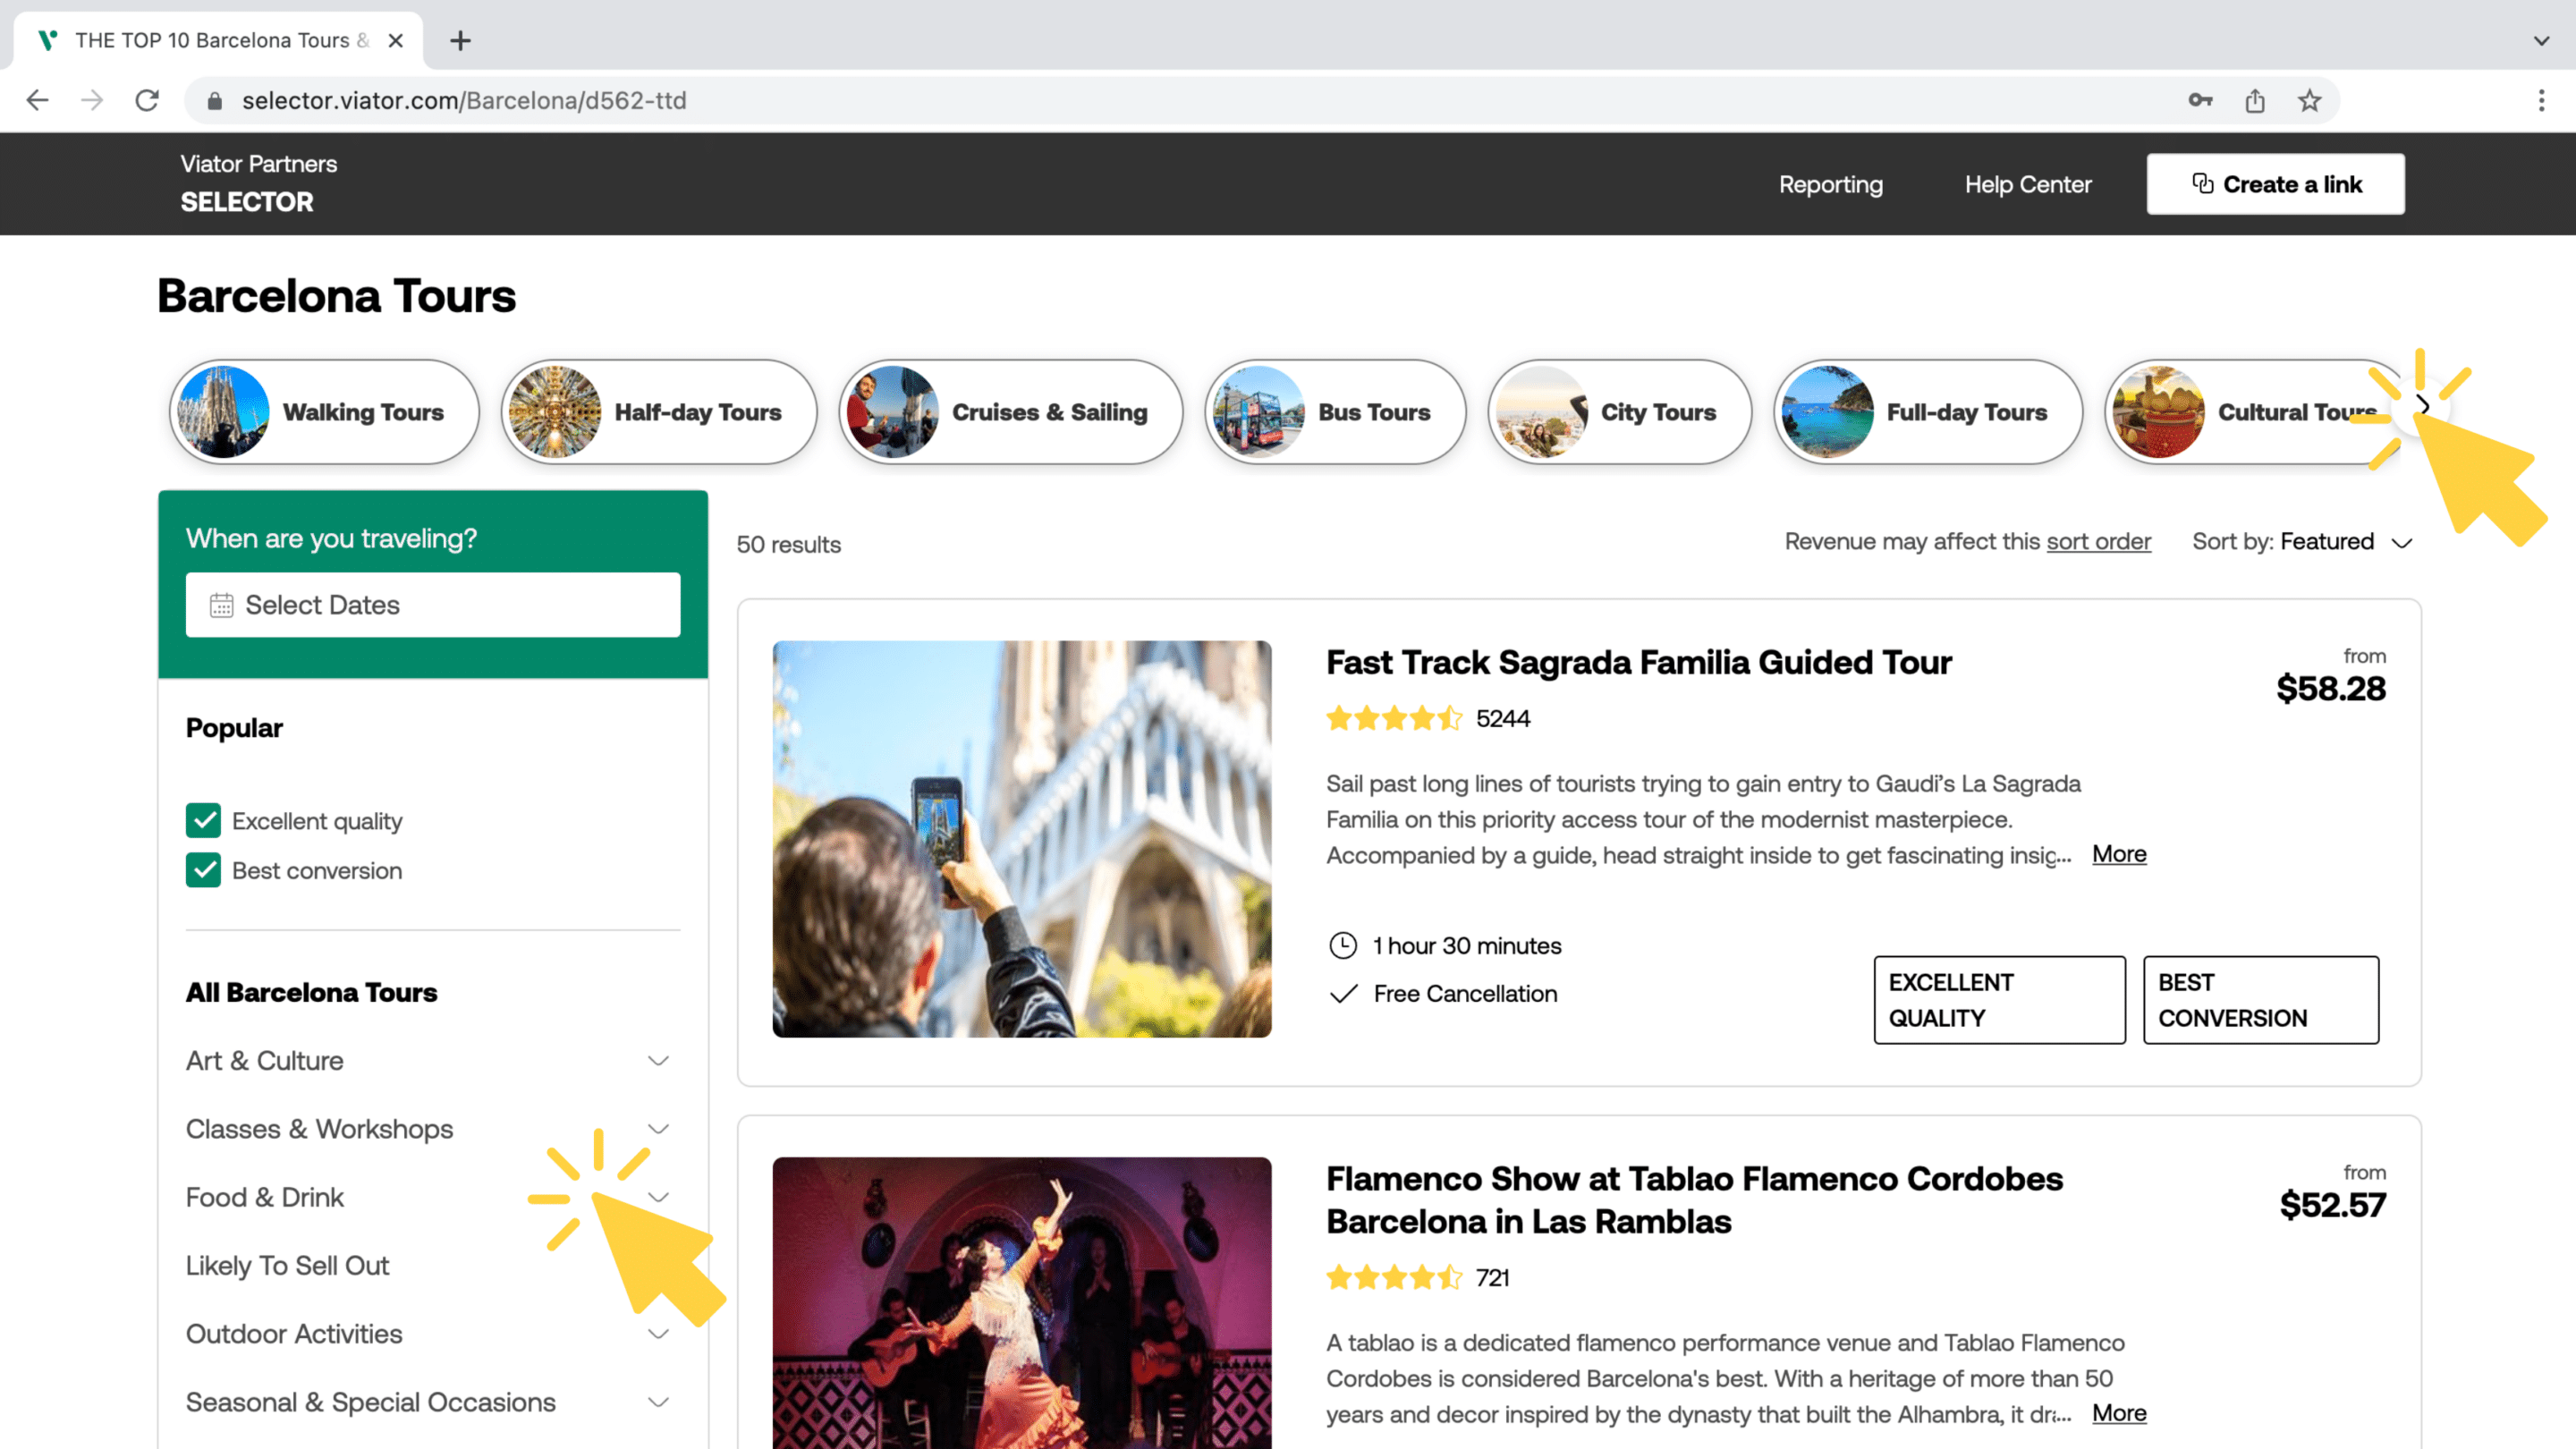Click the $52.57 price
Image resolution: width=2576 pixels, height=1449 pixels.
pos(2333,1205)
